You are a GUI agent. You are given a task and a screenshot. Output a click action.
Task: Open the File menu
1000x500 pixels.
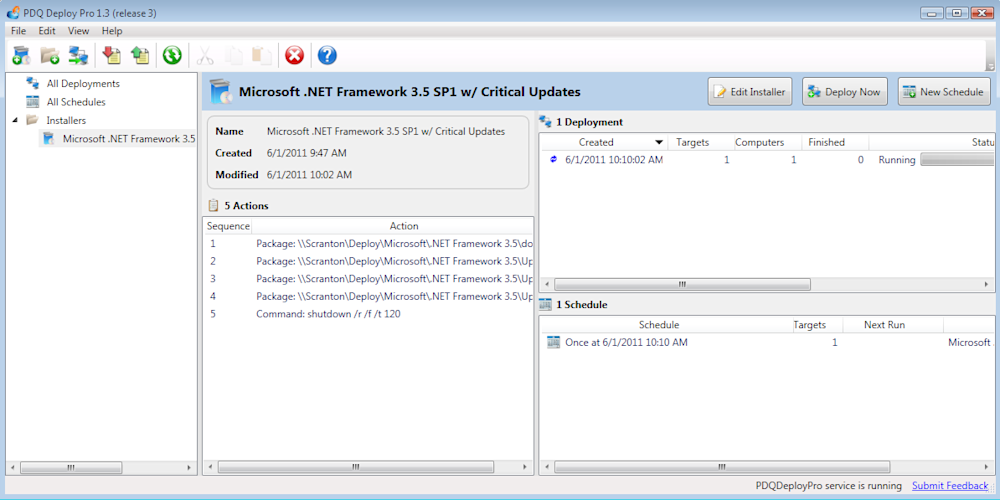pyautogui.click(x=18, y=31)
